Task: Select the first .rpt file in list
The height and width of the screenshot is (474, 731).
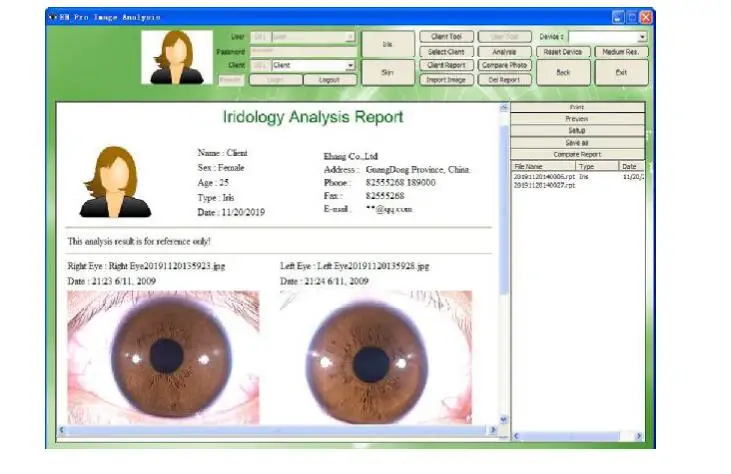Action: tap(544, 176)
